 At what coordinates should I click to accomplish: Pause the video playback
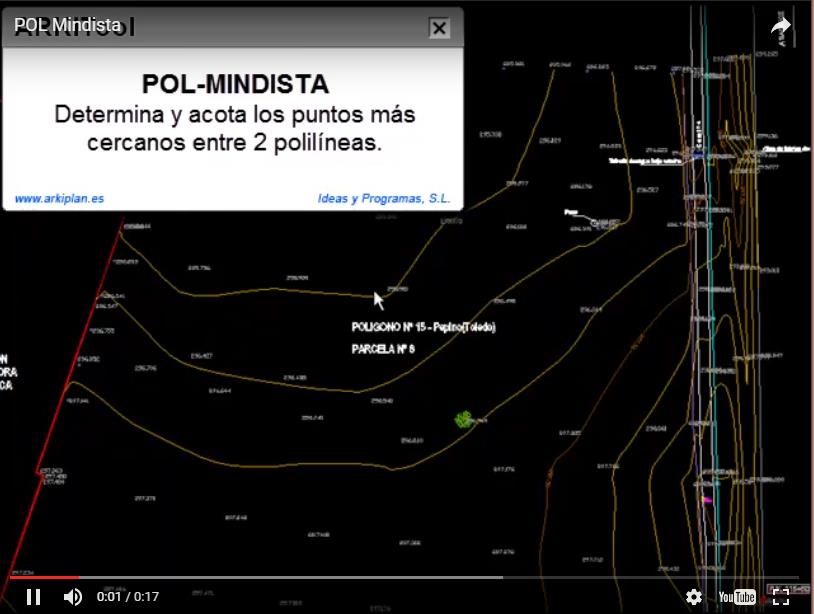(33, 597)
